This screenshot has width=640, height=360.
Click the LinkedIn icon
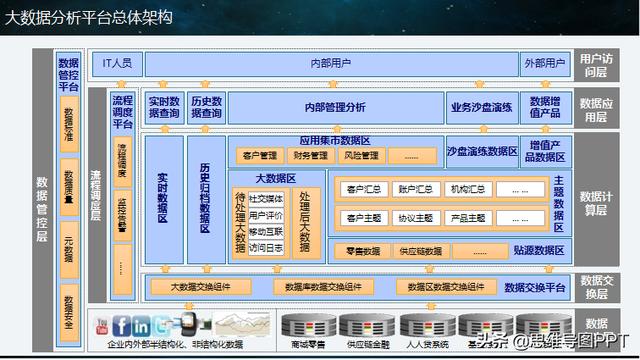[140, 326]
